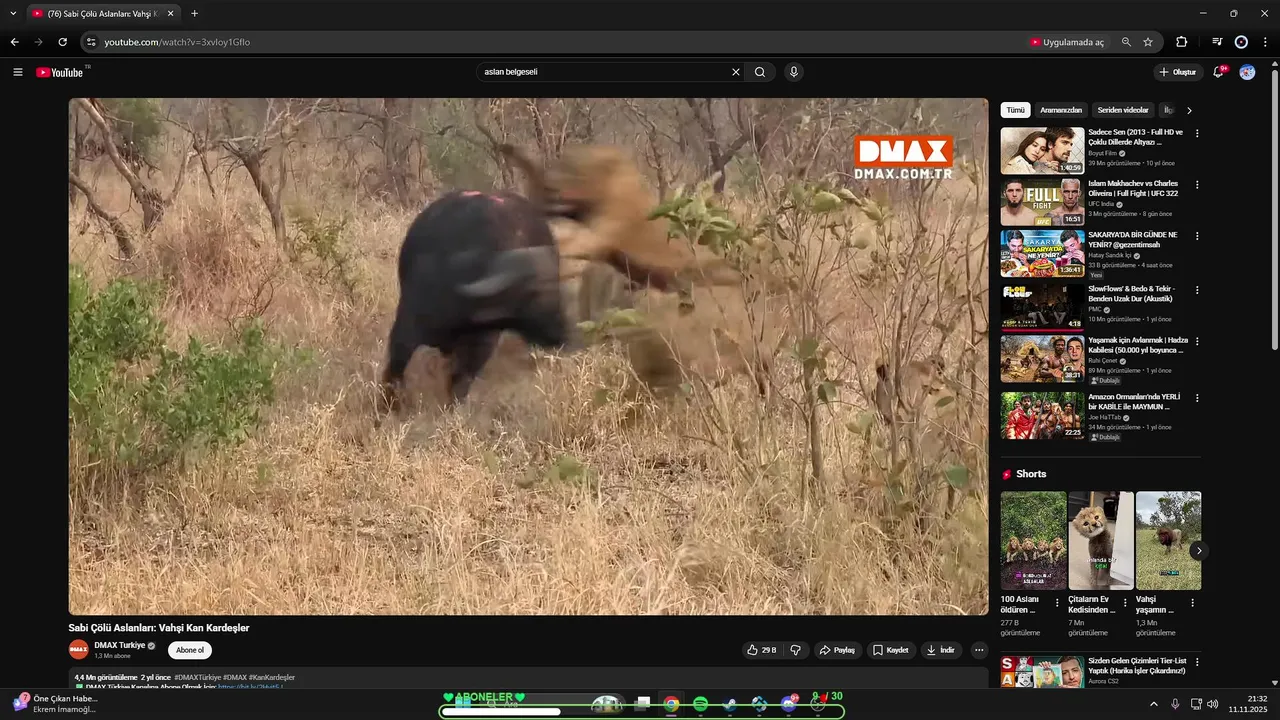1280x720 pixels.
Task: Open the Sadece Sen video thumbnail
Action: pyautogui.click(x=1042, y=150)
